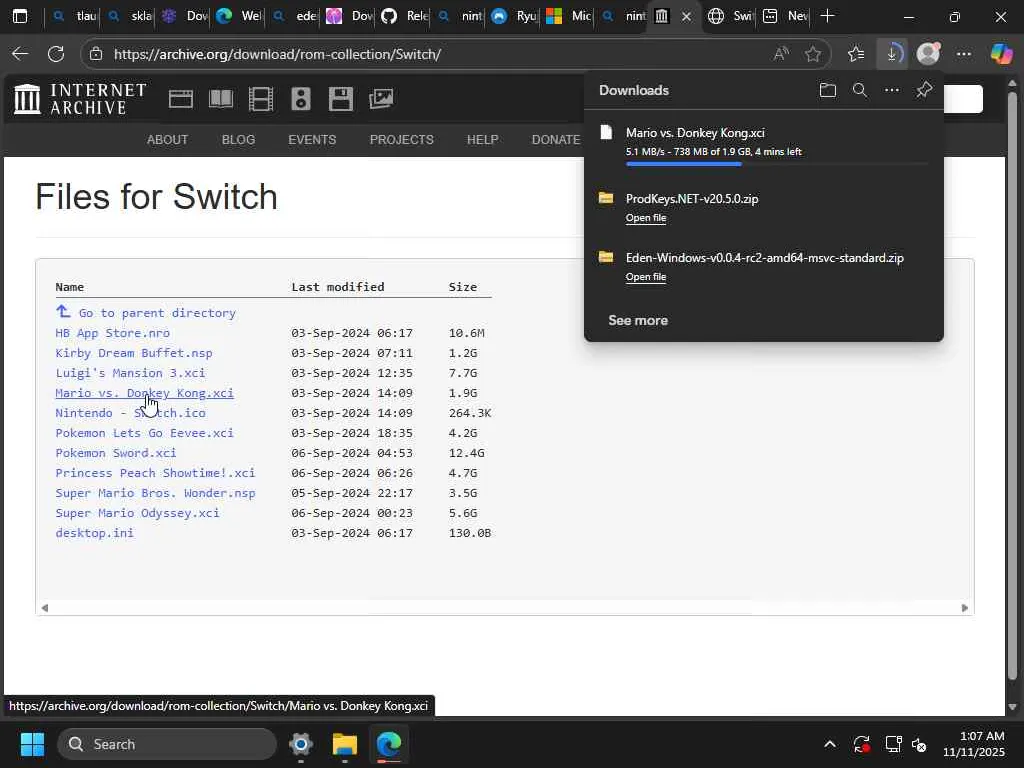
Task: Click the browser back arrow
Action: 20,54
